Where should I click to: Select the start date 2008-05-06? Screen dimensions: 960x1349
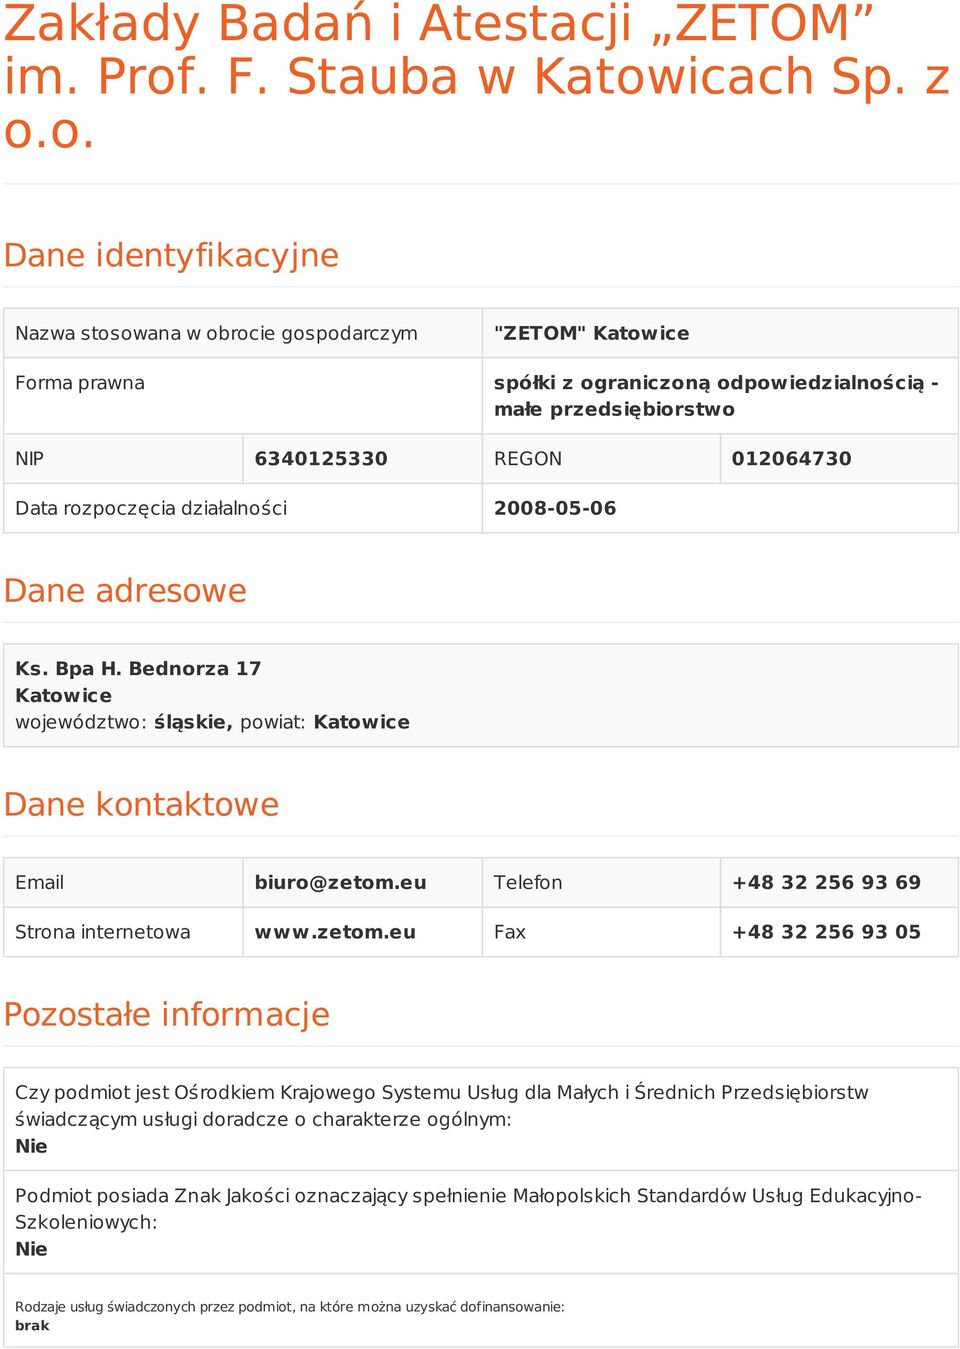tap(555, 508)
